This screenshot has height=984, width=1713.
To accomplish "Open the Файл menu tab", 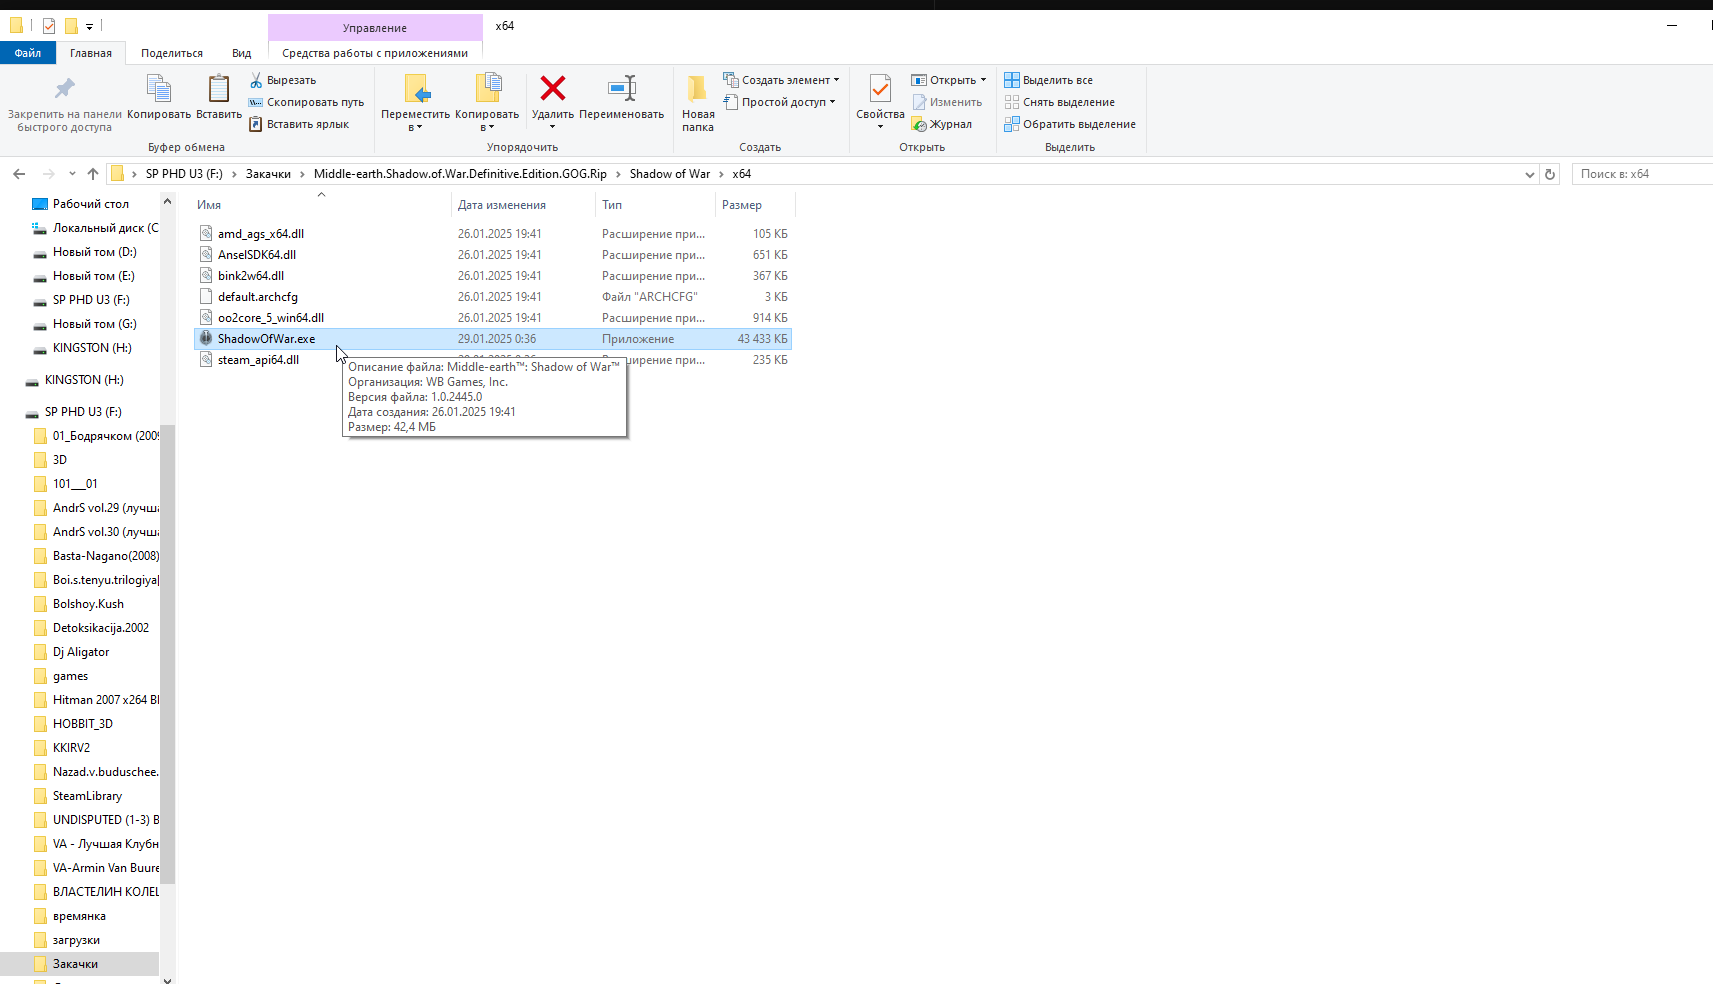I will pos(28,53).
